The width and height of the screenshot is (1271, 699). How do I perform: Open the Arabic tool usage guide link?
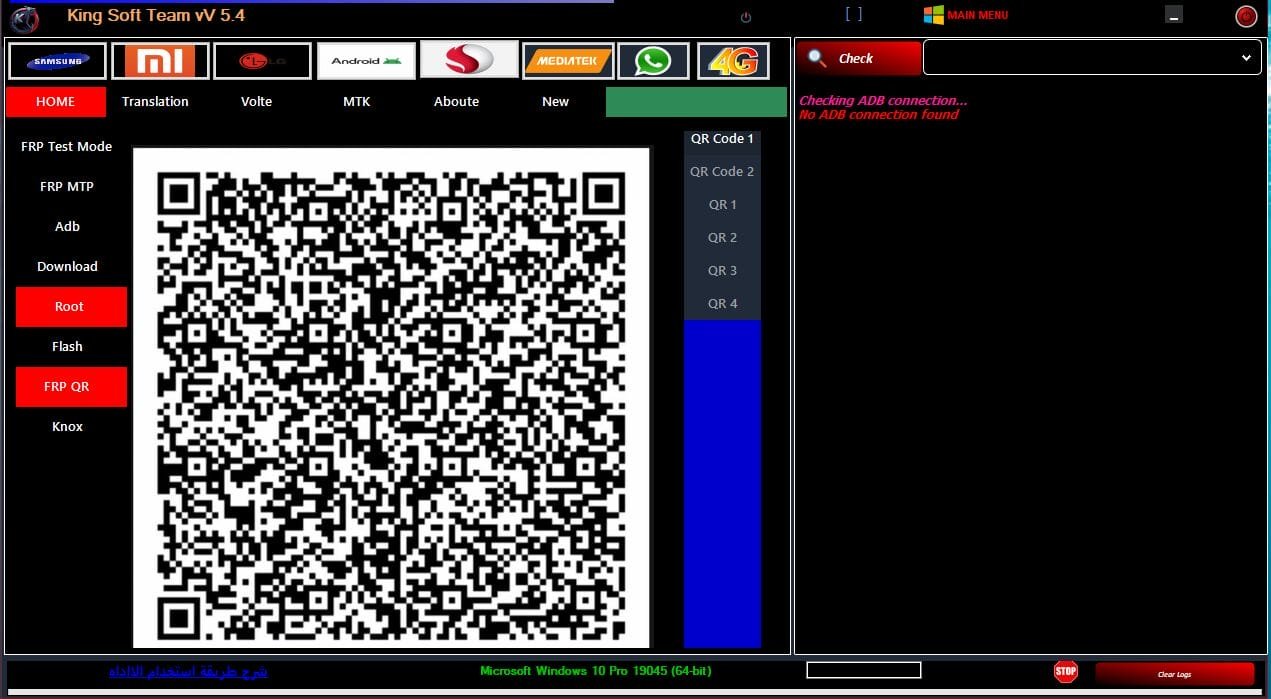(188, 671)
